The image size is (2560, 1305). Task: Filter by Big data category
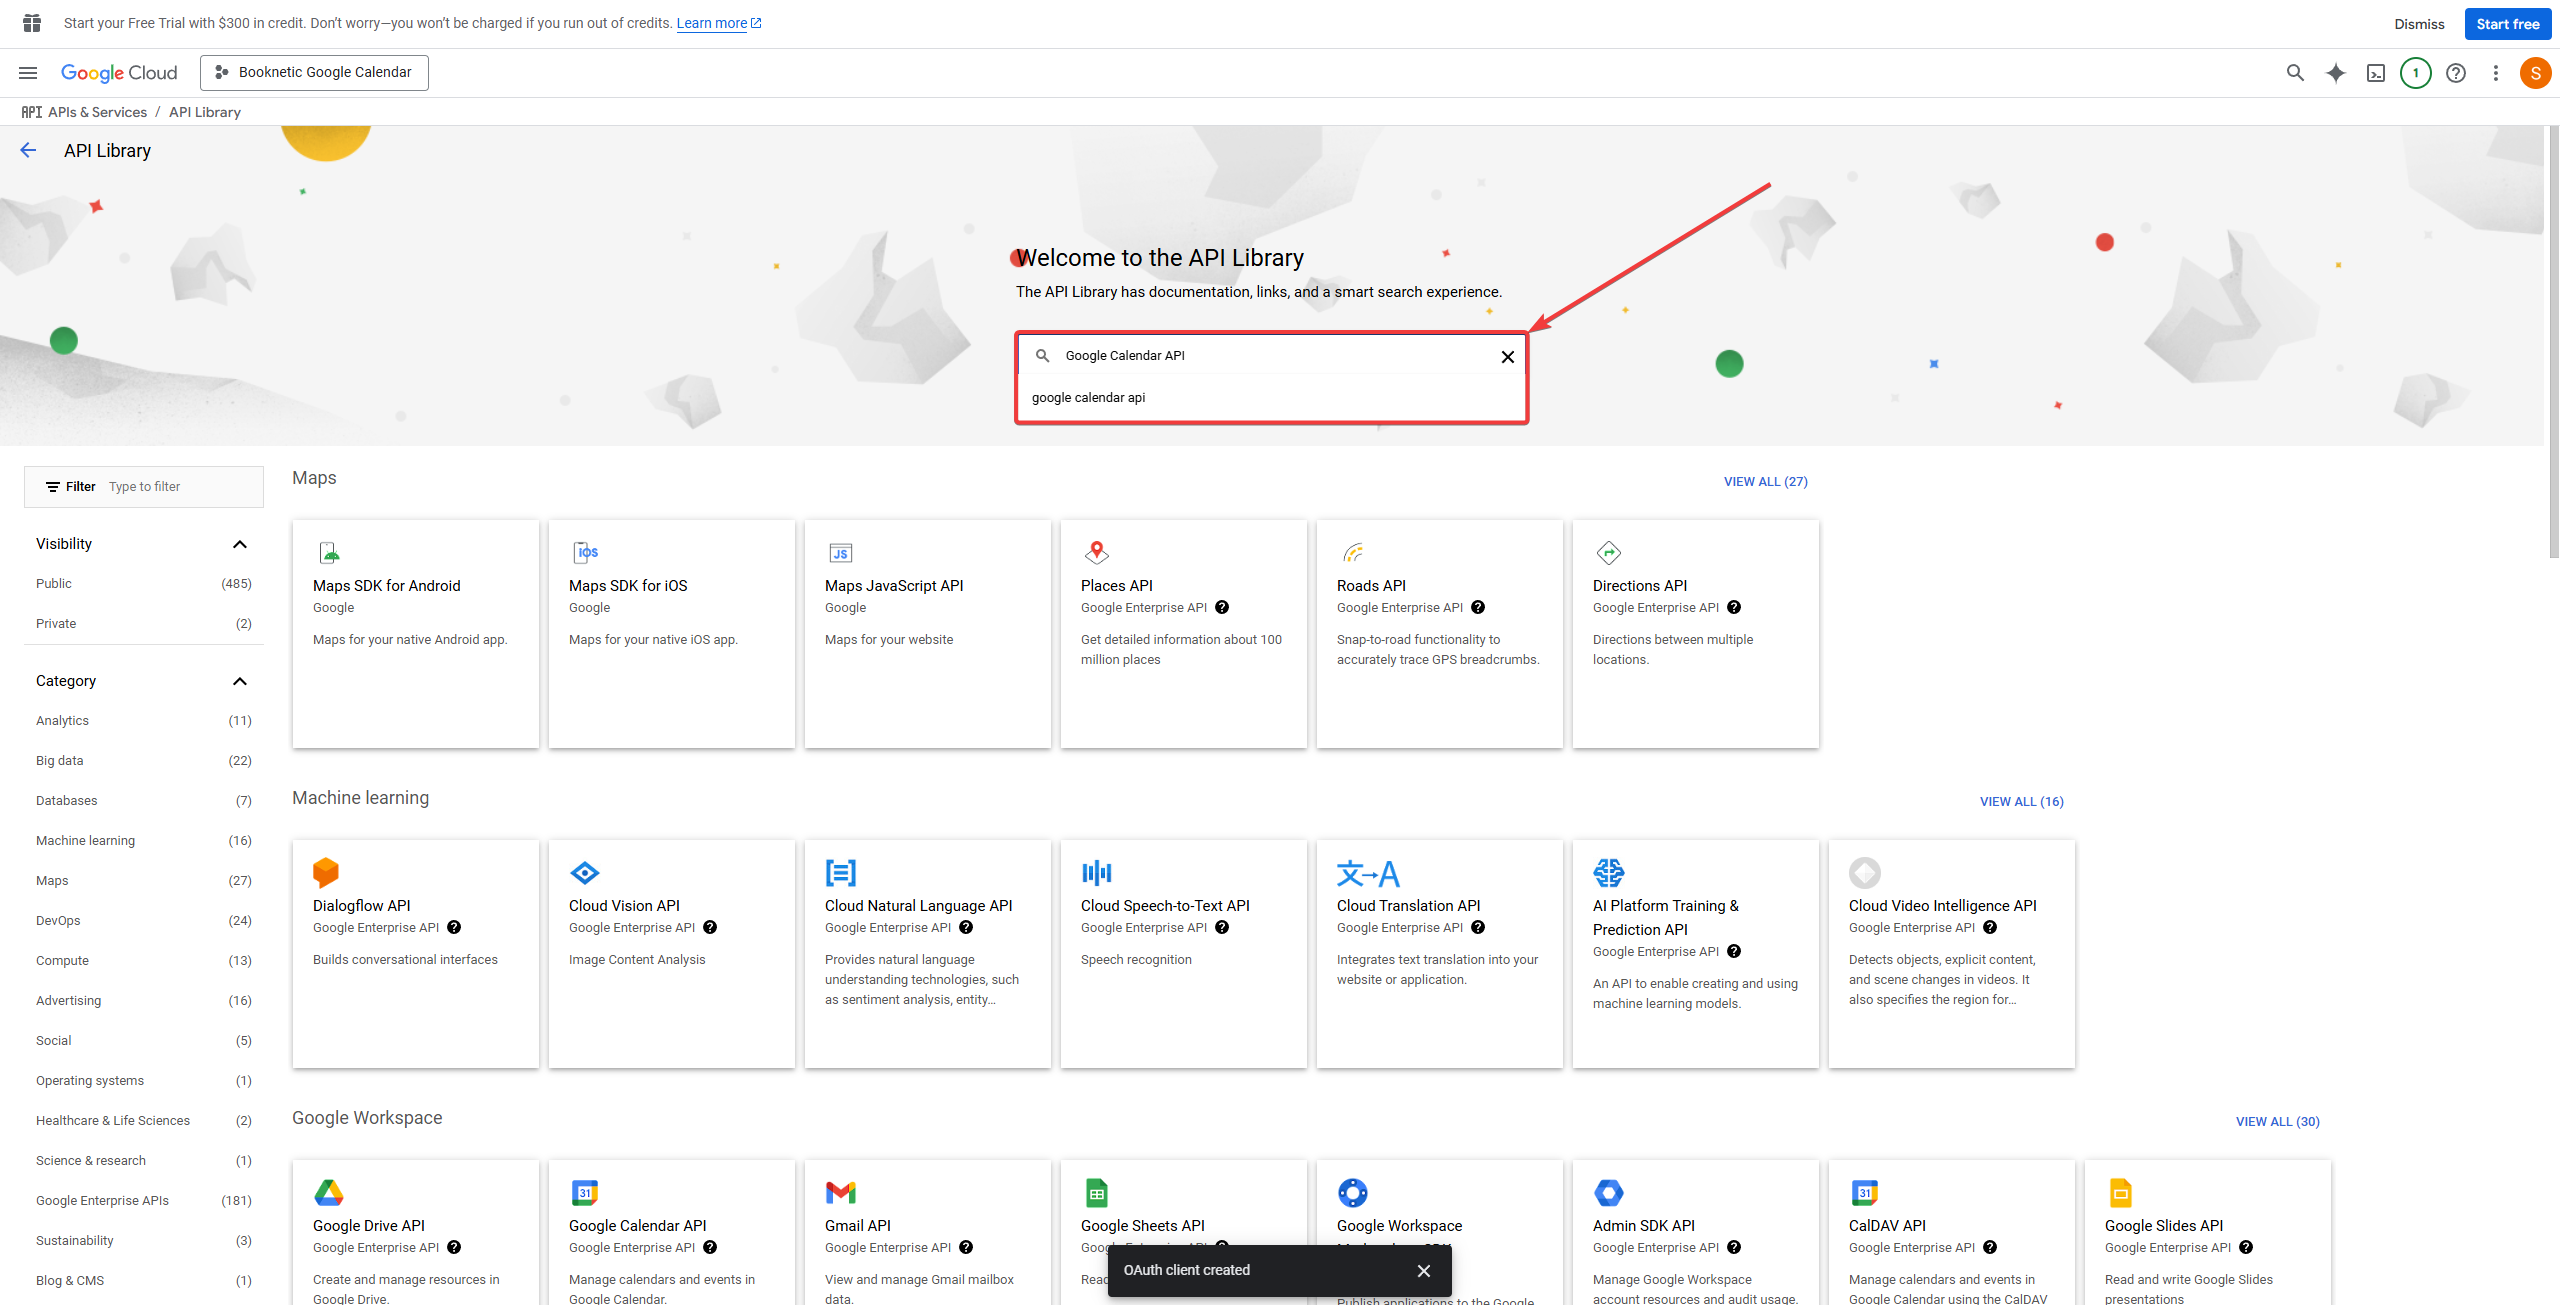click(x=144, y=761)
